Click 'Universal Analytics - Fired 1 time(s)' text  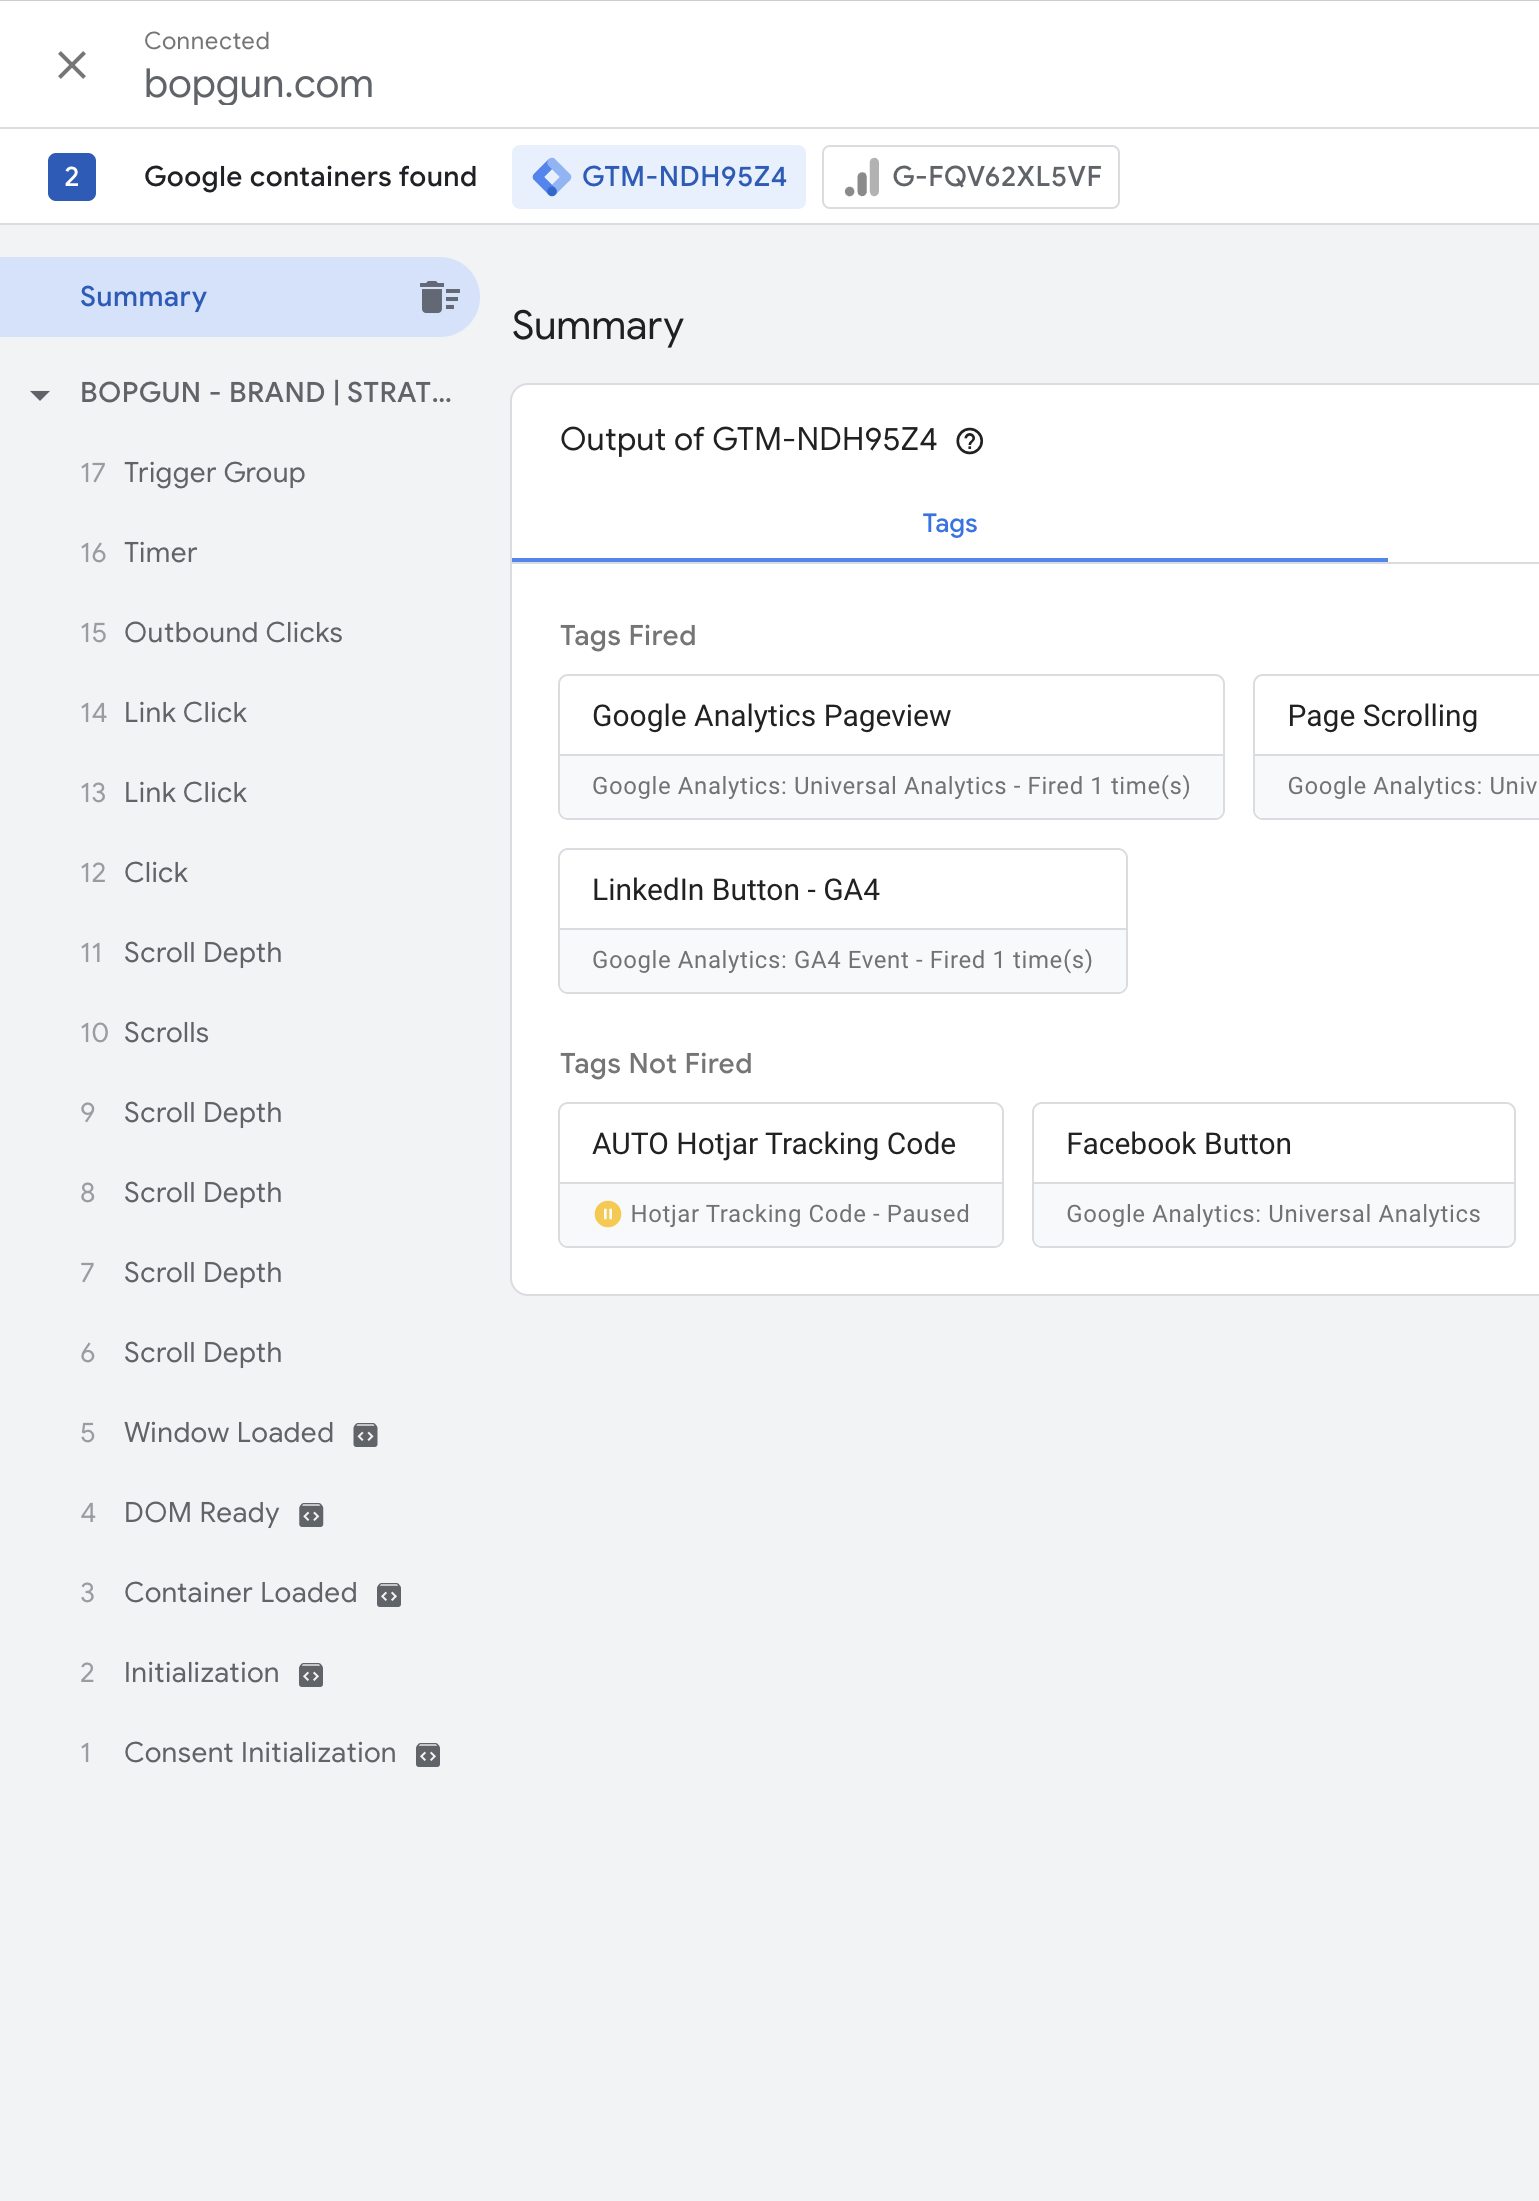click(992, 787)
